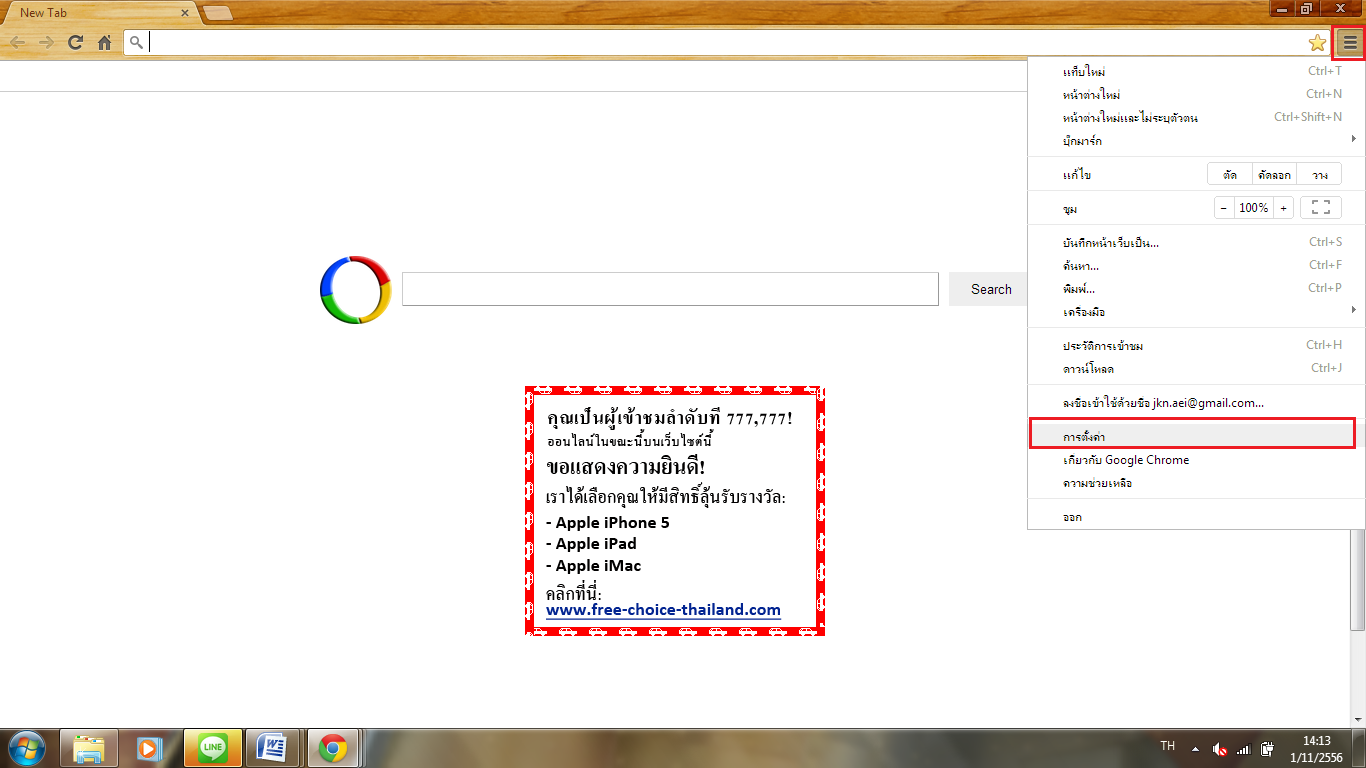Select the New Tab tab

(x=100, y=13)
